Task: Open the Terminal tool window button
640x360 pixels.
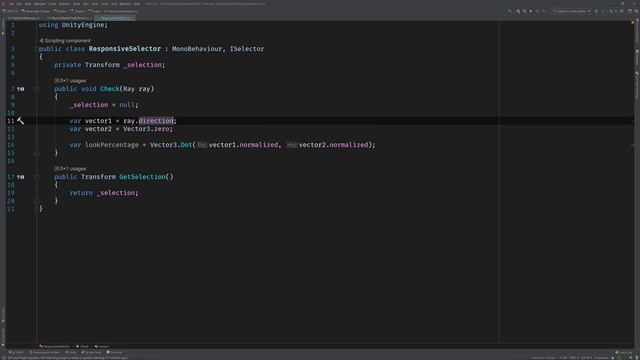Action: [x=114, y=352]
